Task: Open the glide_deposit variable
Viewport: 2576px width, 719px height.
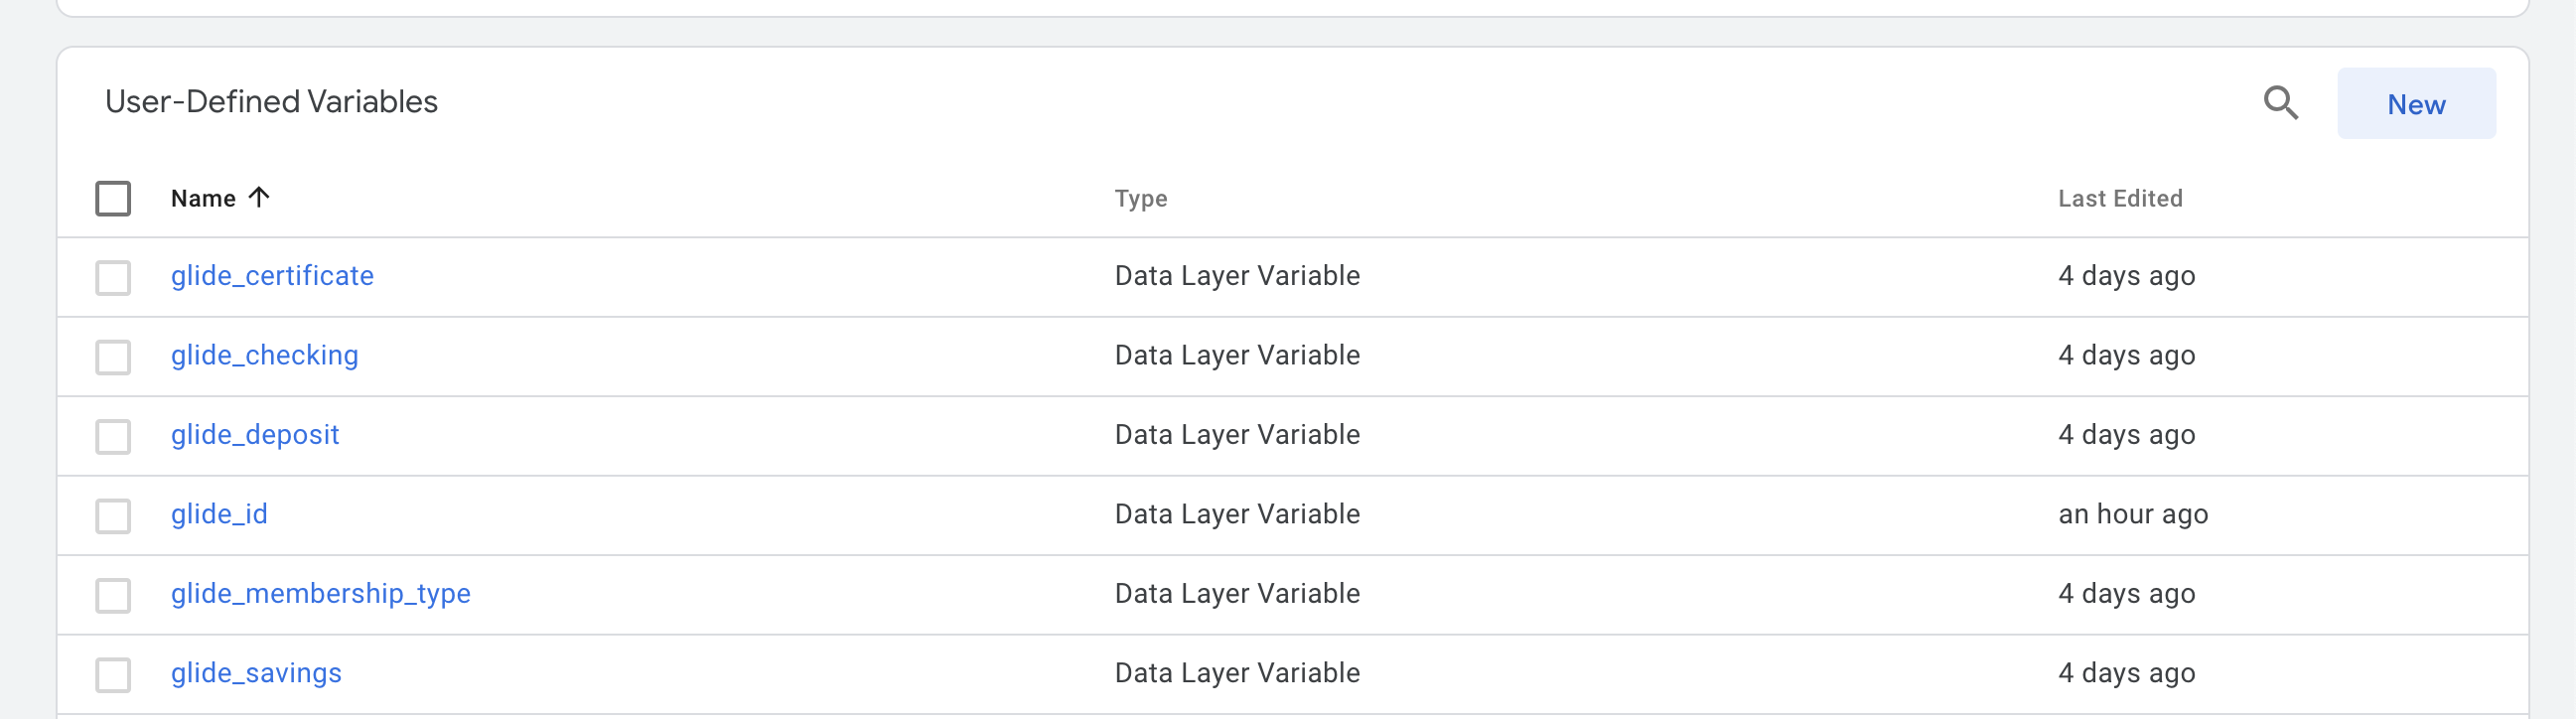Action: [x=255, y=435]
